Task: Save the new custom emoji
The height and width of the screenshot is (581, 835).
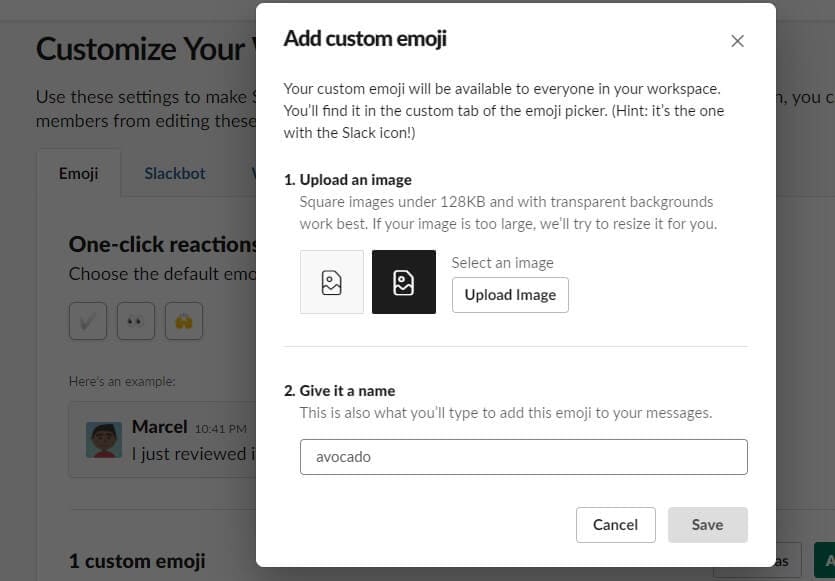Action: (707, 525)
